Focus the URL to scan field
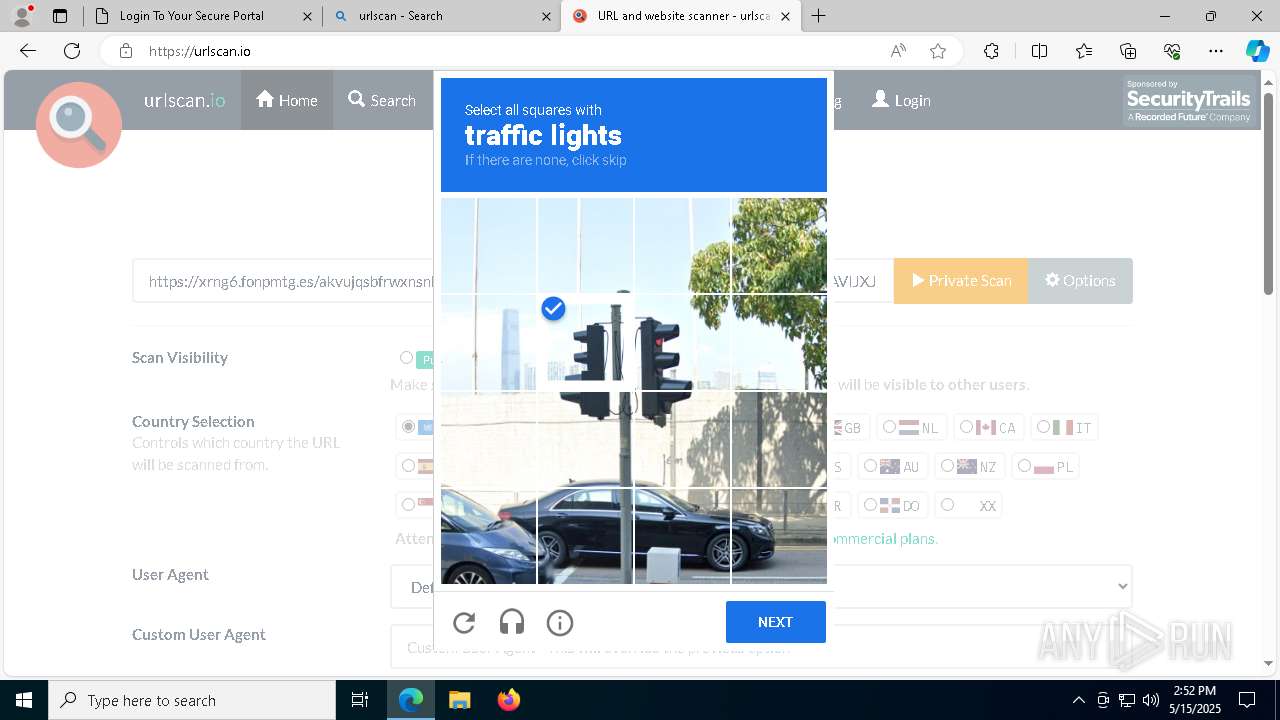The height and width of the screenshot is (720, 1280). click(513, 281)
